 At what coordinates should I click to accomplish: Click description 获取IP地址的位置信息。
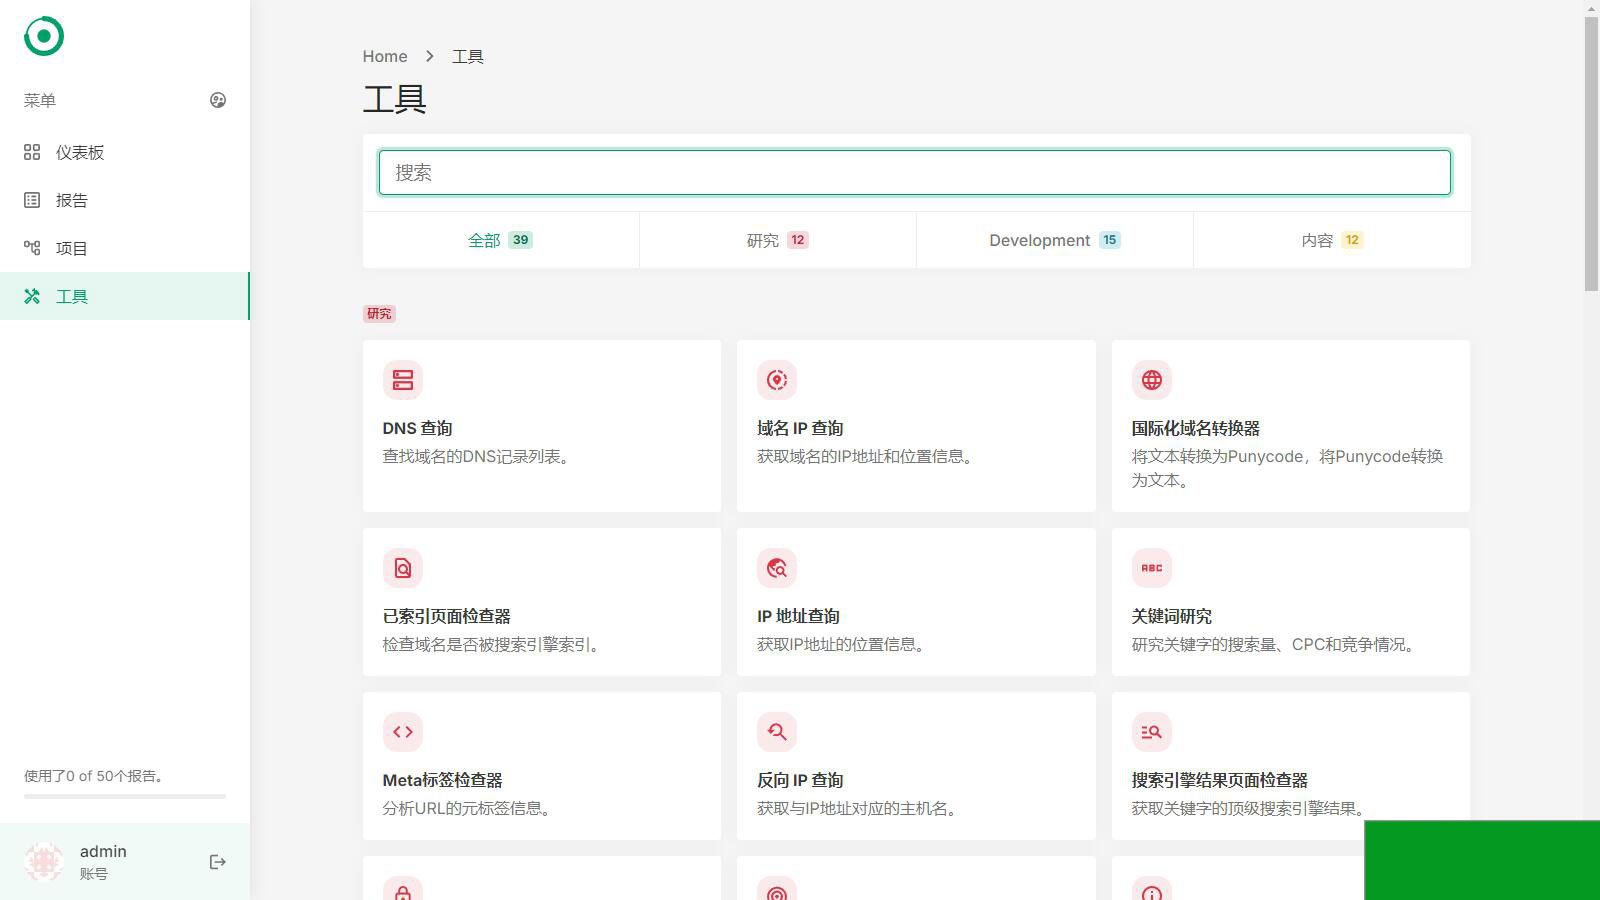pos(844,644)
